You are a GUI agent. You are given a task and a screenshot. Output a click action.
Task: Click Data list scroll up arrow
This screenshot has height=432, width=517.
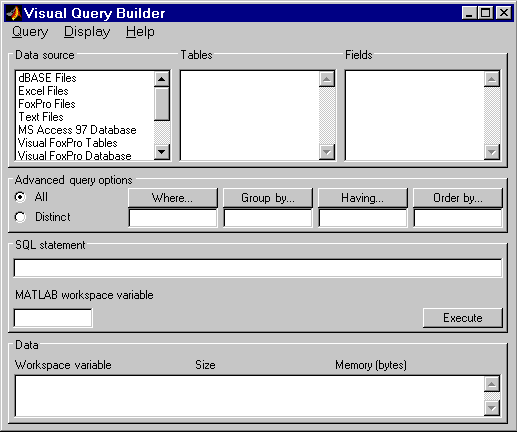pyautogui.click(x=492, y=384)
